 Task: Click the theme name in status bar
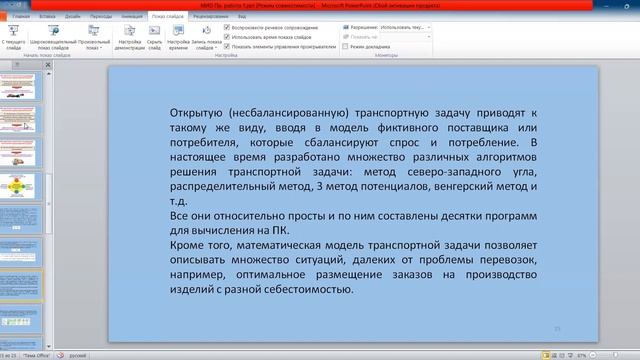36,356
